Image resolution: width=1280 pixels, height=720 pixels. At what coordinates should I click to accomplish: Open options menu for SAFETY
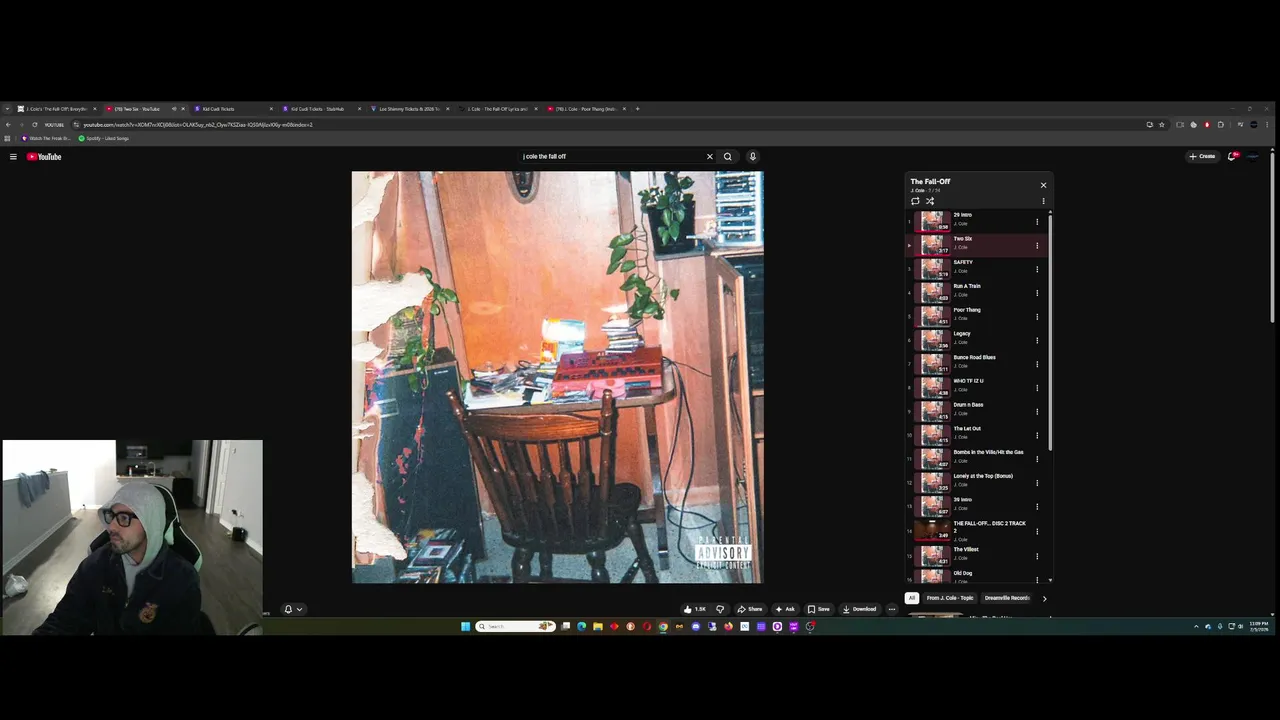point(1037,269)
